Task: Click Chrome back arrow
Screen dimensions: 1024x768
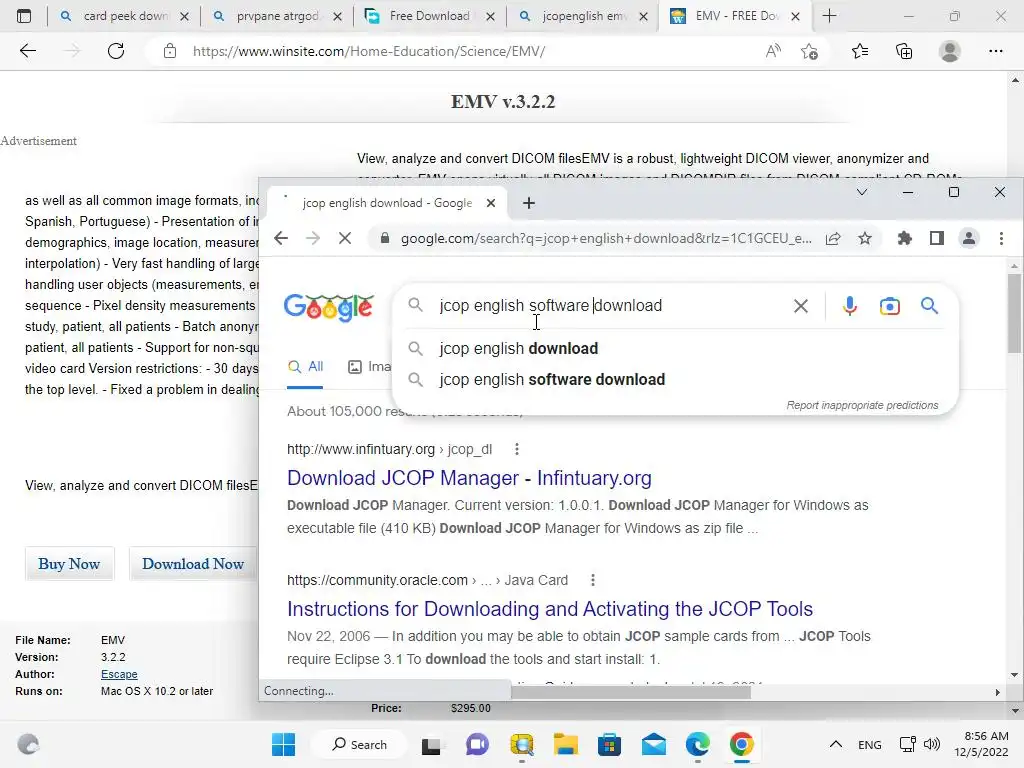Action: click(x=281, y=238)
